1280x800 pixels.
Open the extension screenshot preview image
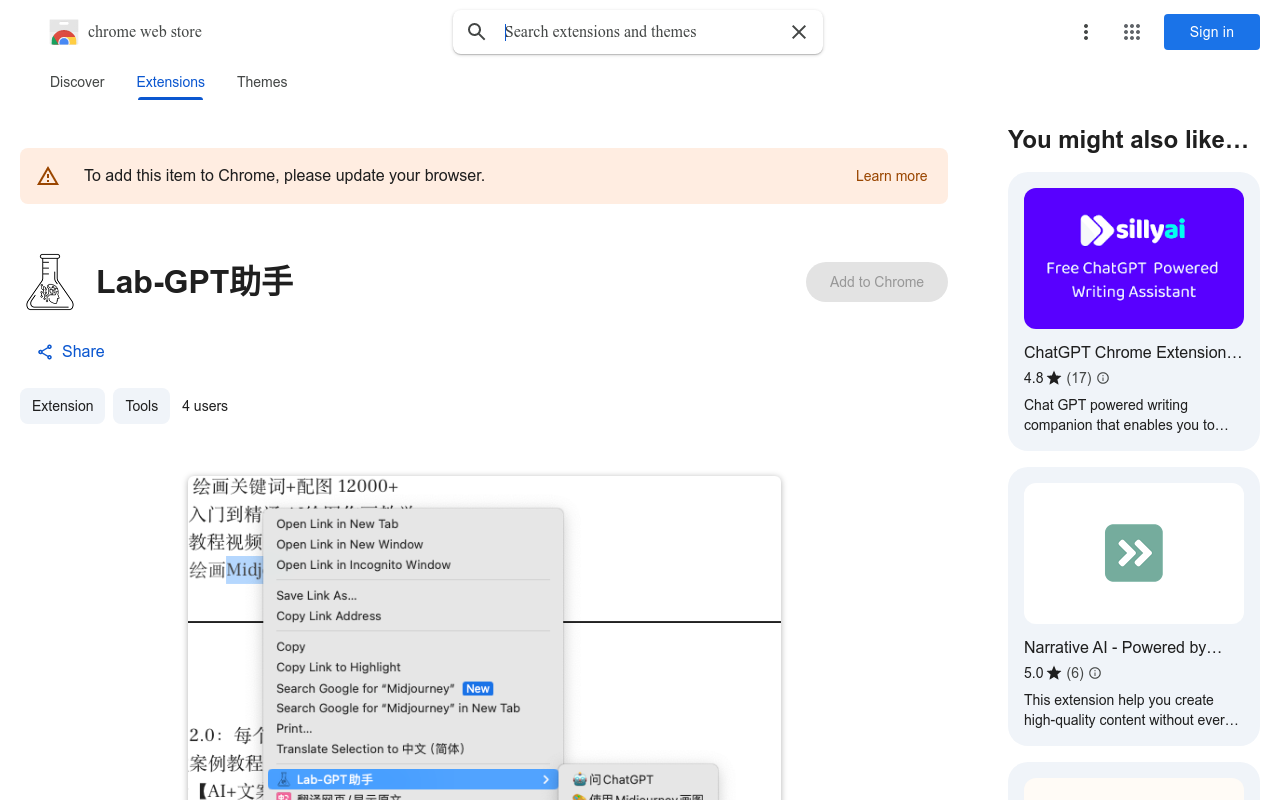click(484, 638)
